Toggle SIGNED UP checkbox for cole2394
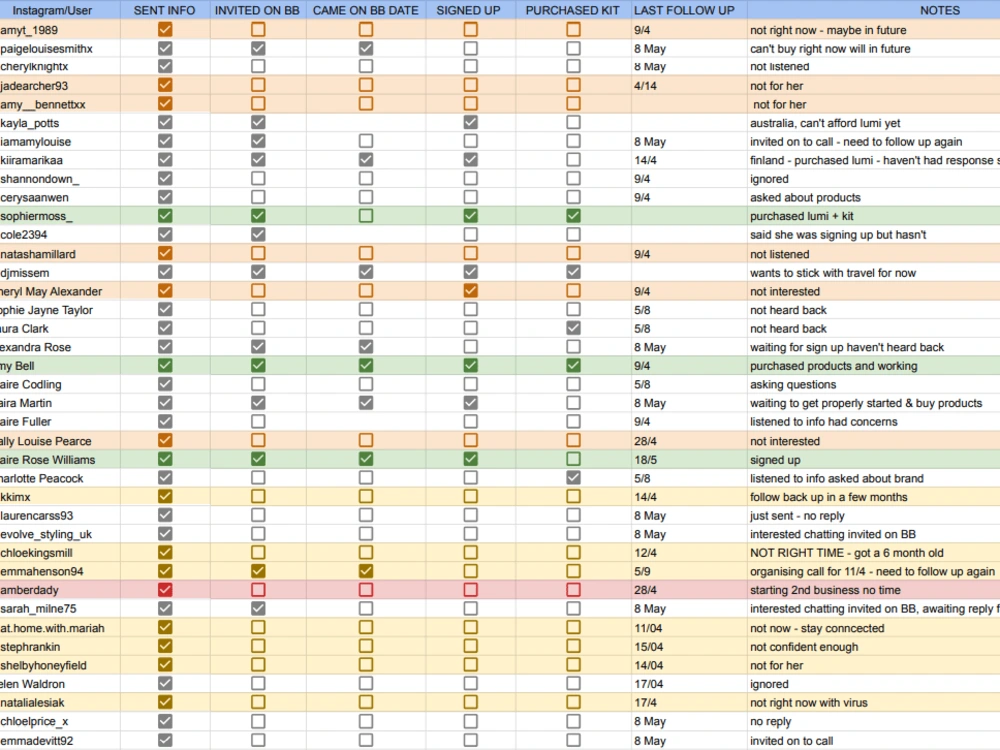The width and height of the screenshot is (1000, 750). click(x=471, y=234)
